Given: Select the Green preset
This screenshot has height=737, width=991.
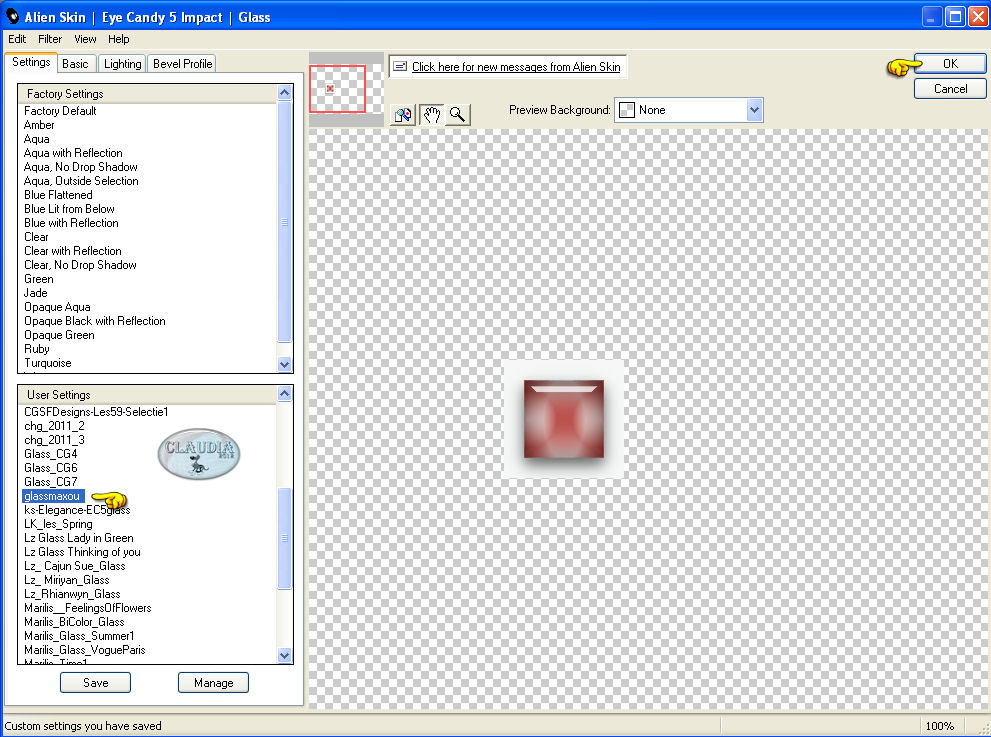Looking at the screenshot, I should pos(39,279).
